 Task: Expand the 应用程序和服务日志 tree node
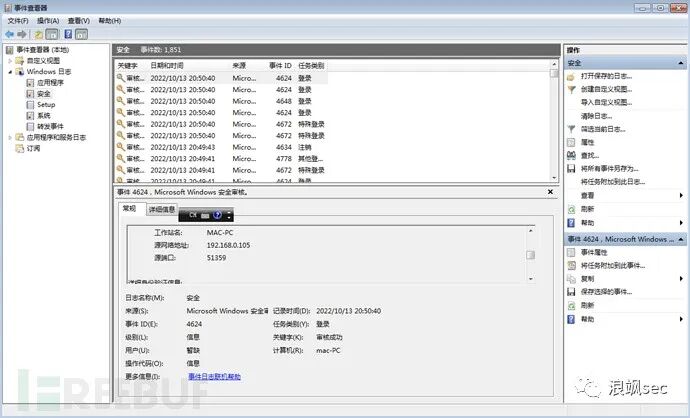pyautogui.click(x=10, y=138)
